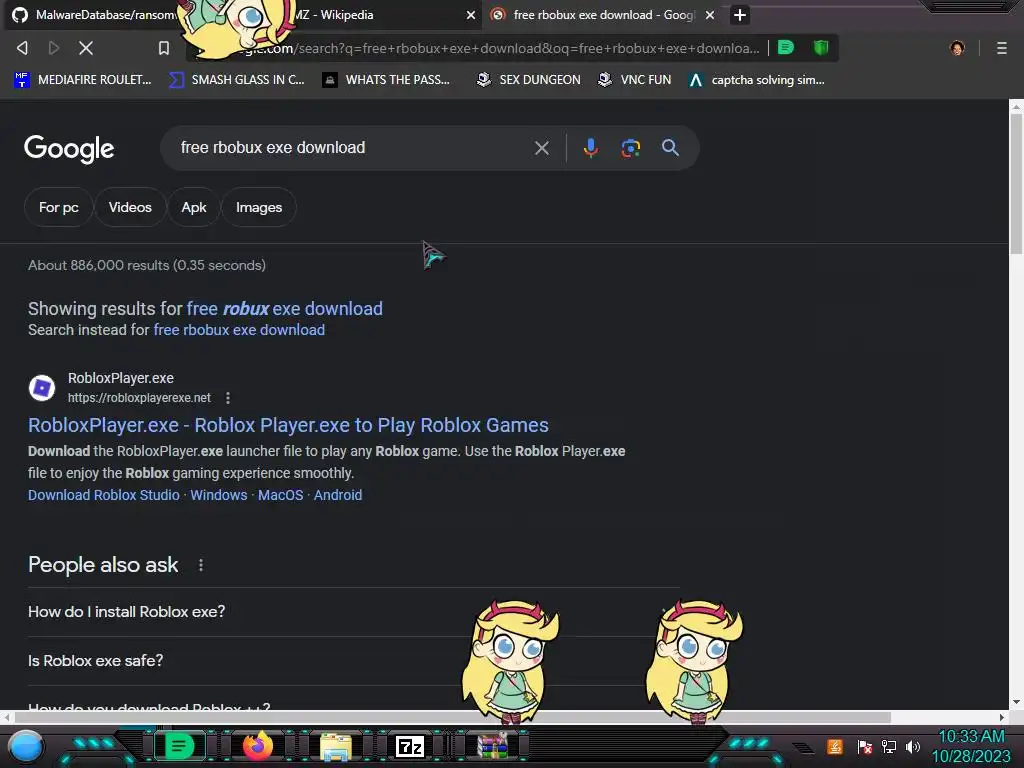Click the orange Java update tray icon
The image size is (1024, 768).
[835, 746]
